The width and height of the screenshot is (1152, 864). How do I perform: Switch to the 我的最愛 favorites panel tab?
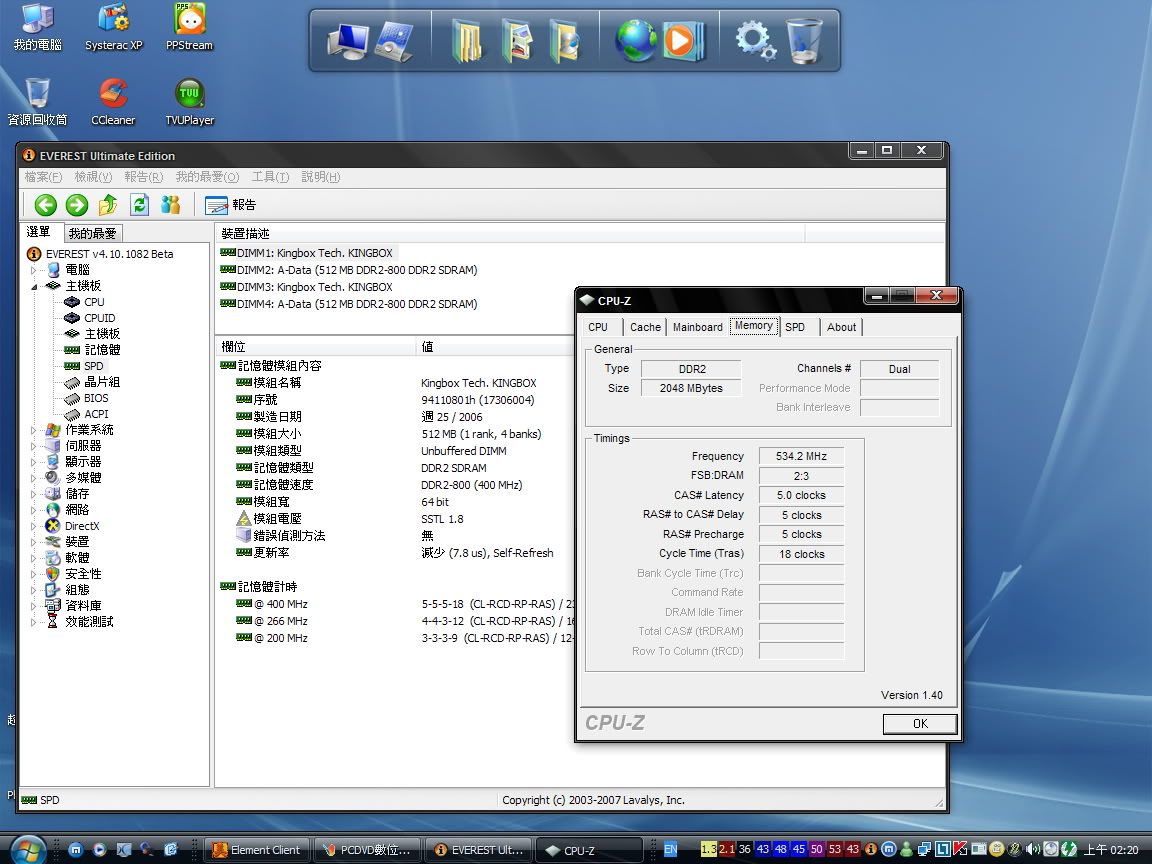coord(92,233)
